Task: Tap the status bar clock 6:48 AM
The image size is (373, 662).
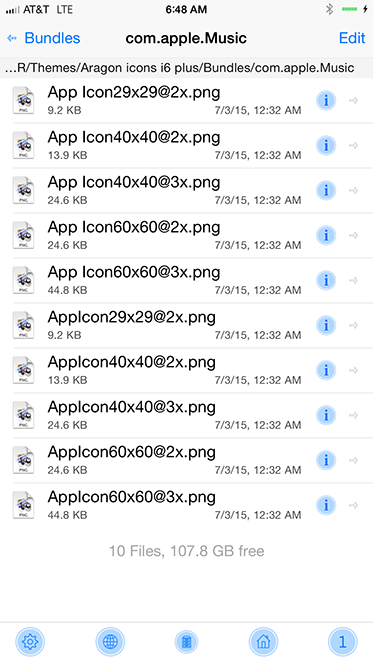Action: 186,9
